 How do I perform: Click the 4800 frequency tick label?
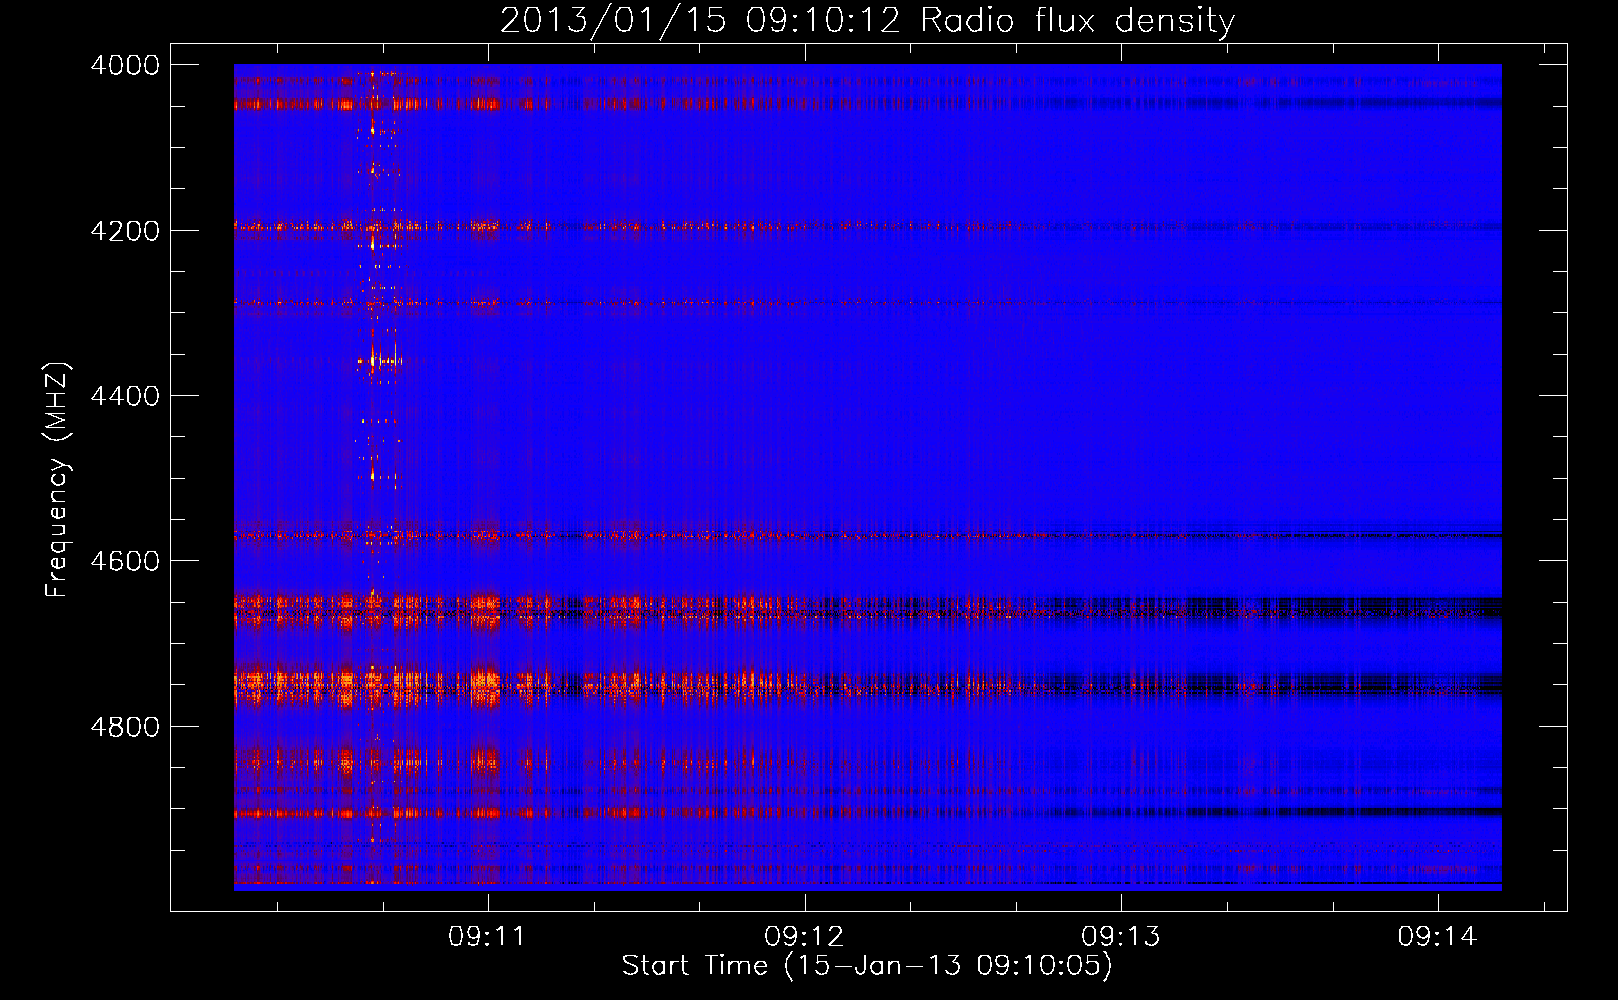[124, 727]
